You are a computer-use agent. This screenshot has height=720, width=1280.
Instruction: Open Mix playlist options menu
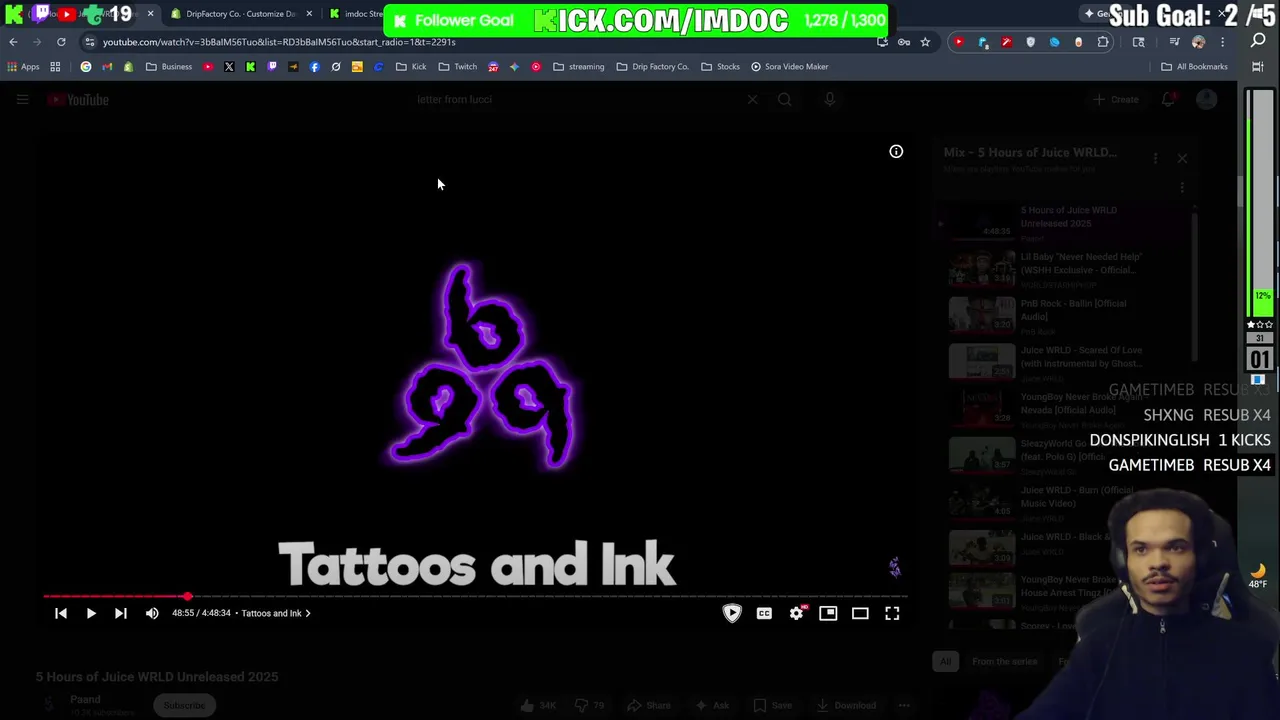tap(1155, 158)
